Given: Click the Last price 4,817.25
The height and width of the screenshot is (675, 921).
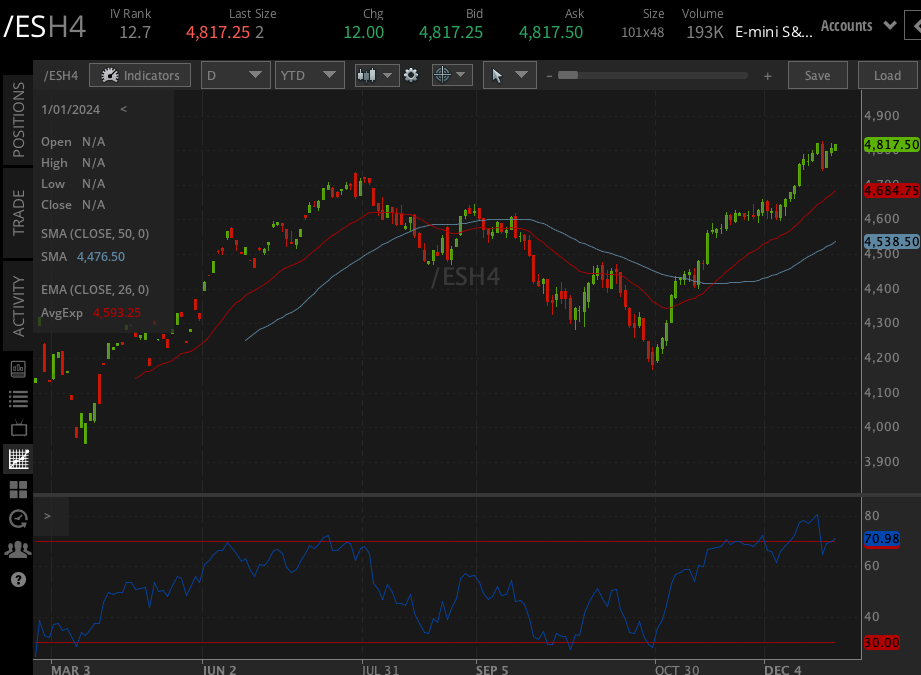Looking at the screenshot, I should coord(218,32).
